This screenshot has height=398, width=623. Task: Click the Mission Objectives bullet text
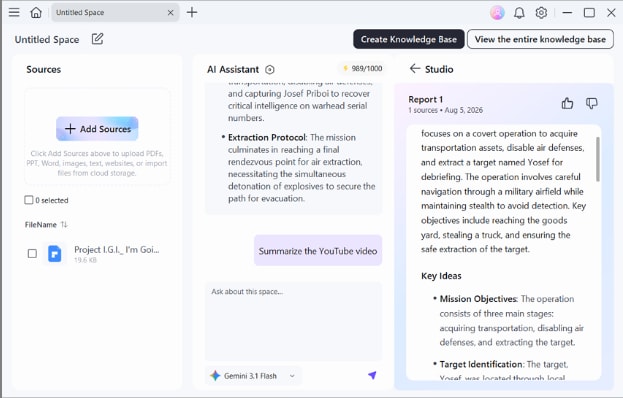(x=509, y=321)
